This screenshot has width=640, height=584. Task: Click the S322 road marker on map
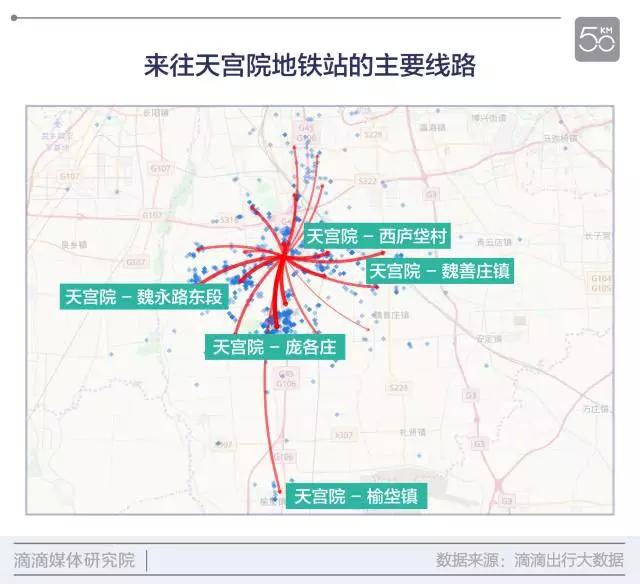pyautogui.click(x=367, y=180)
